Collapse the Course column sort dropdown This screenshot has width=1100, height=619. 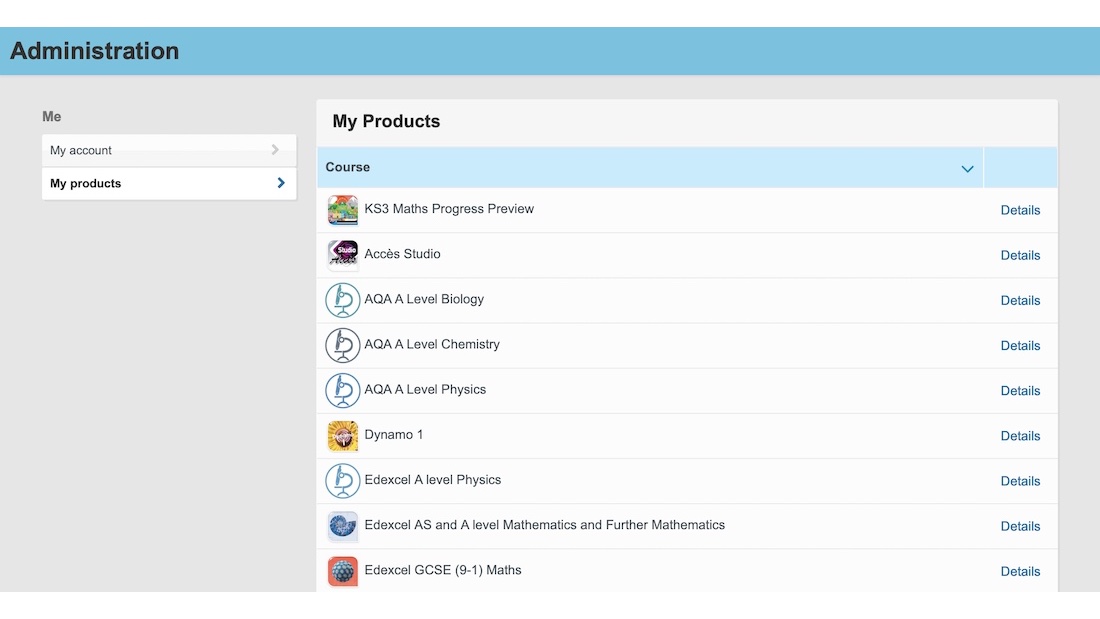tap(967, 168)
